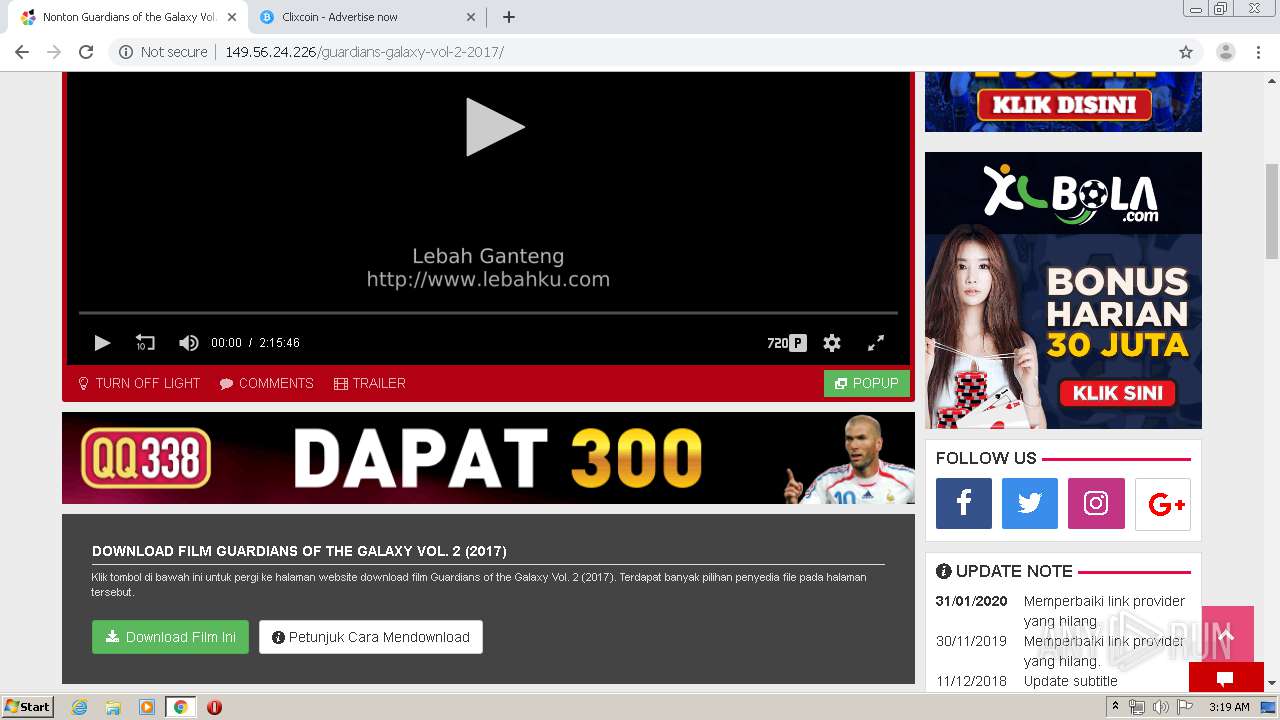
Task: Click the Not secure site info icon
Action: [x=126, y=52]
